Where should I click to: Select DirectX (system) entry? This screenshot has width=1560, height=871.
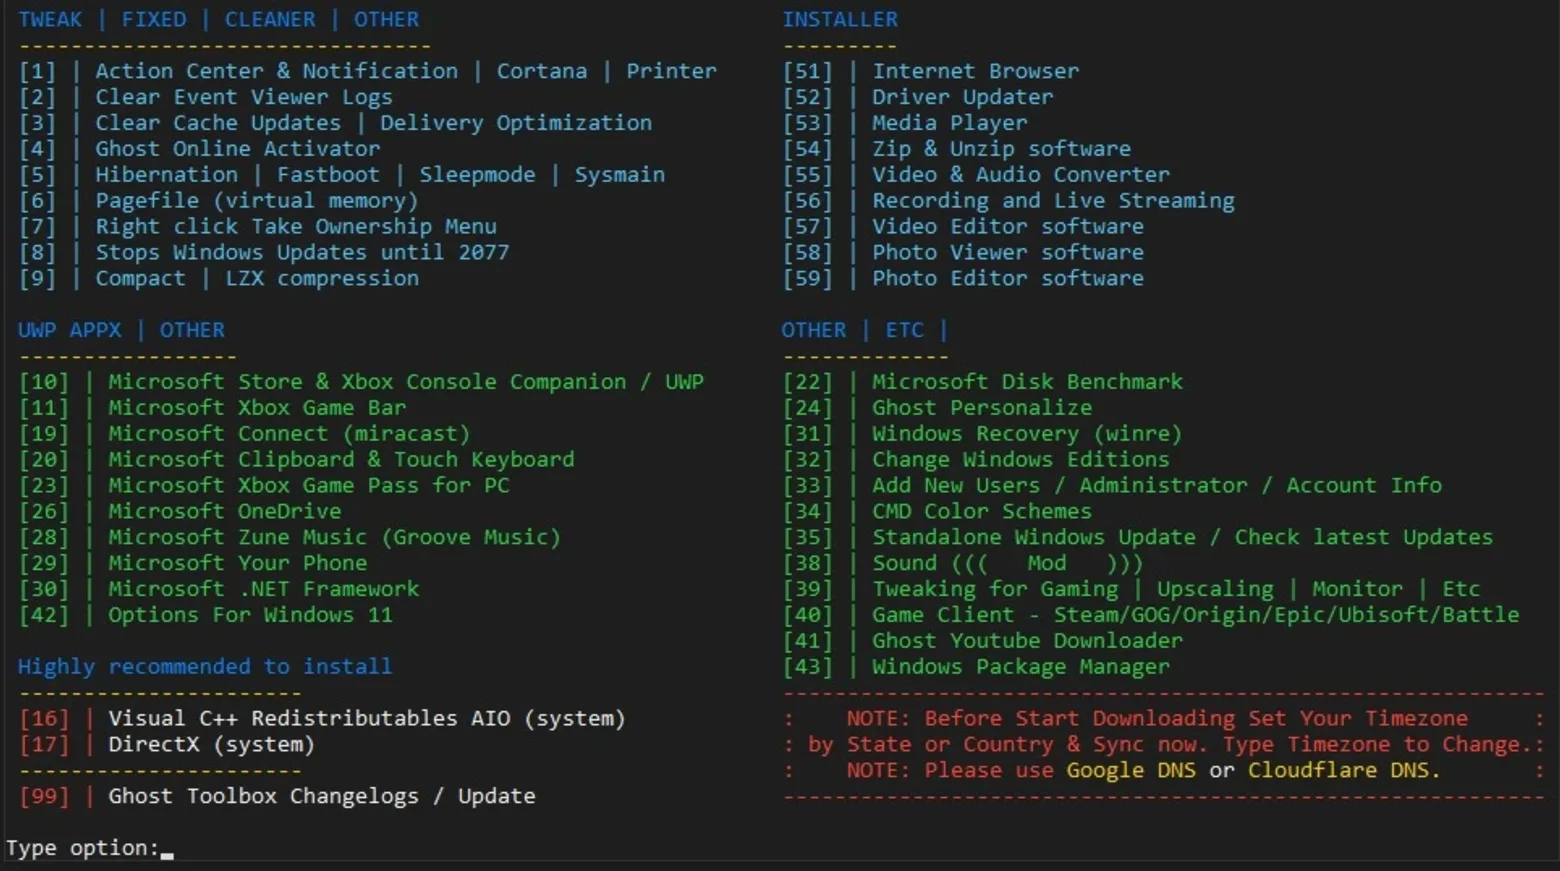[167, 745]
